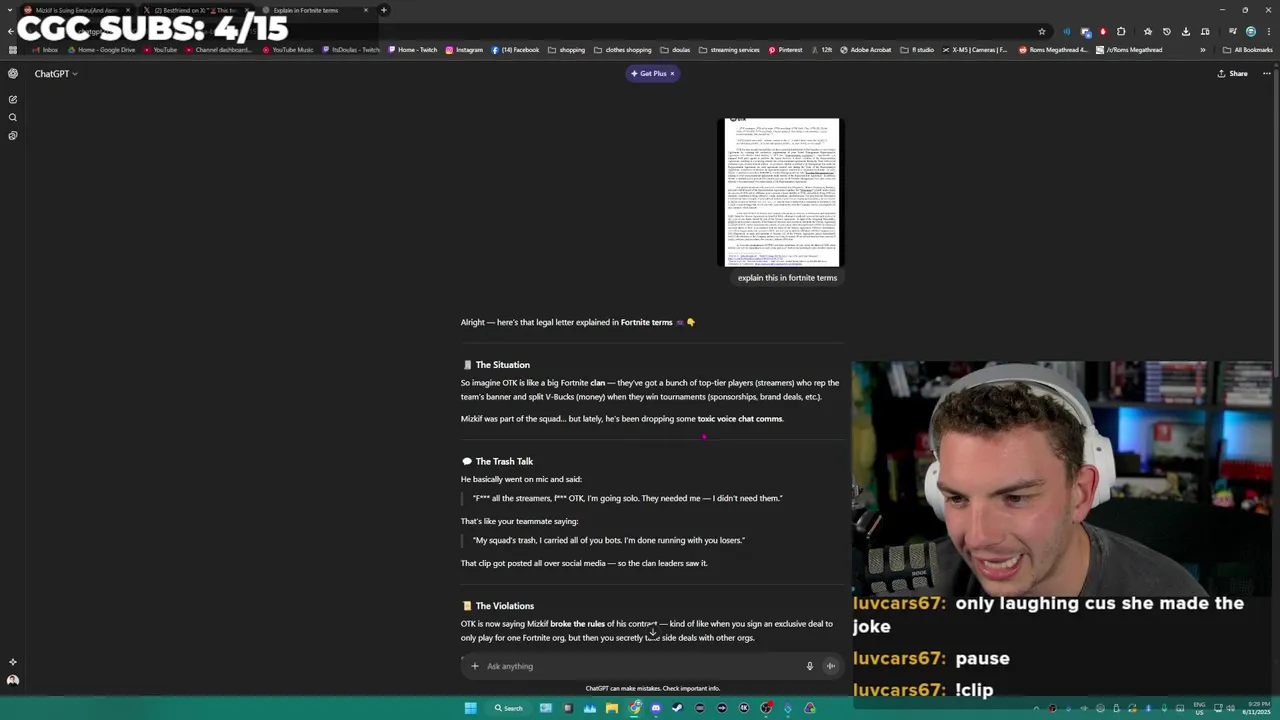Open the uploaded legal letter image thumbnail

click(782, 192)
